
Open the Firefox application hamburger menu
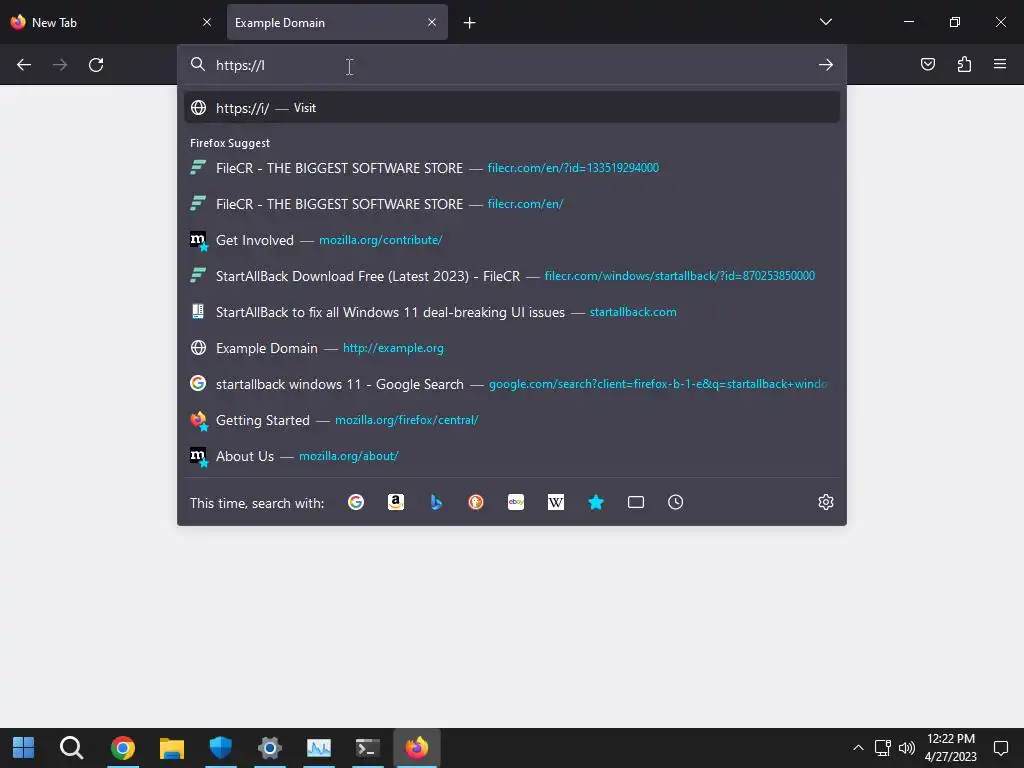[x=1000, y=64]
